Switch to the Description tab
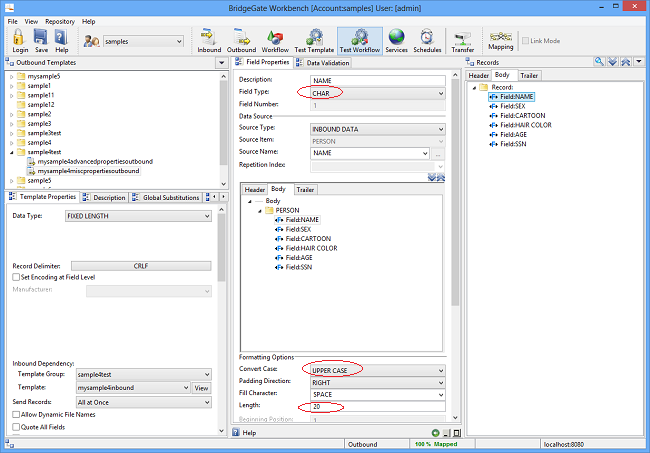 (104, 198)
